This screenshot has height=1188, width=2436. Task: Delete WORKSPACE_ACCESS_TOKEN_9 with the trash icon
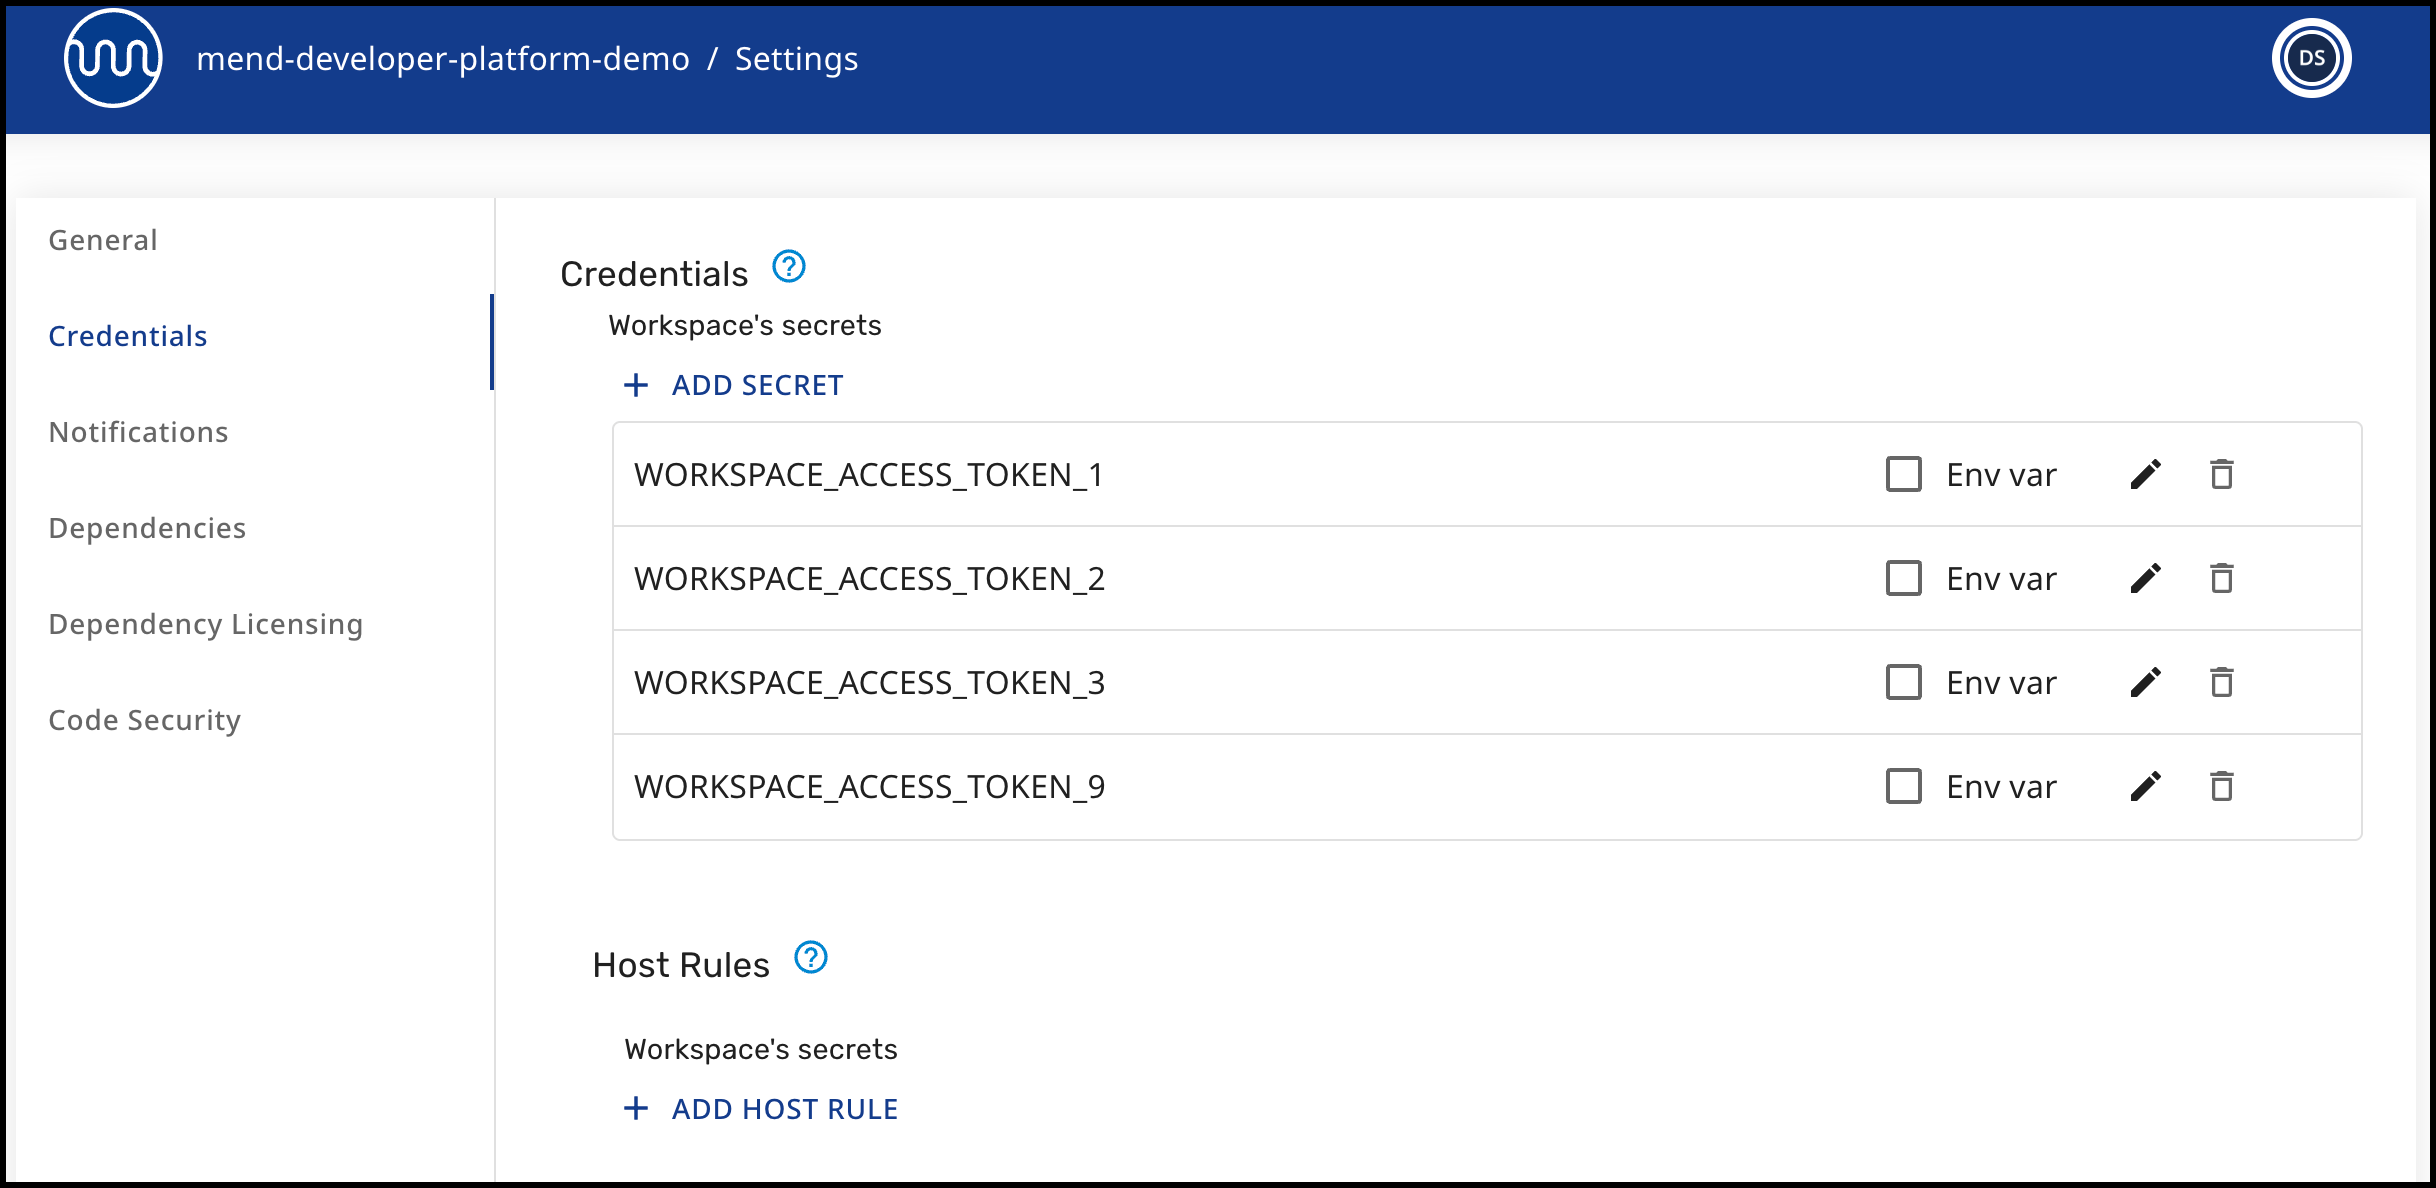click(2221, 787)
